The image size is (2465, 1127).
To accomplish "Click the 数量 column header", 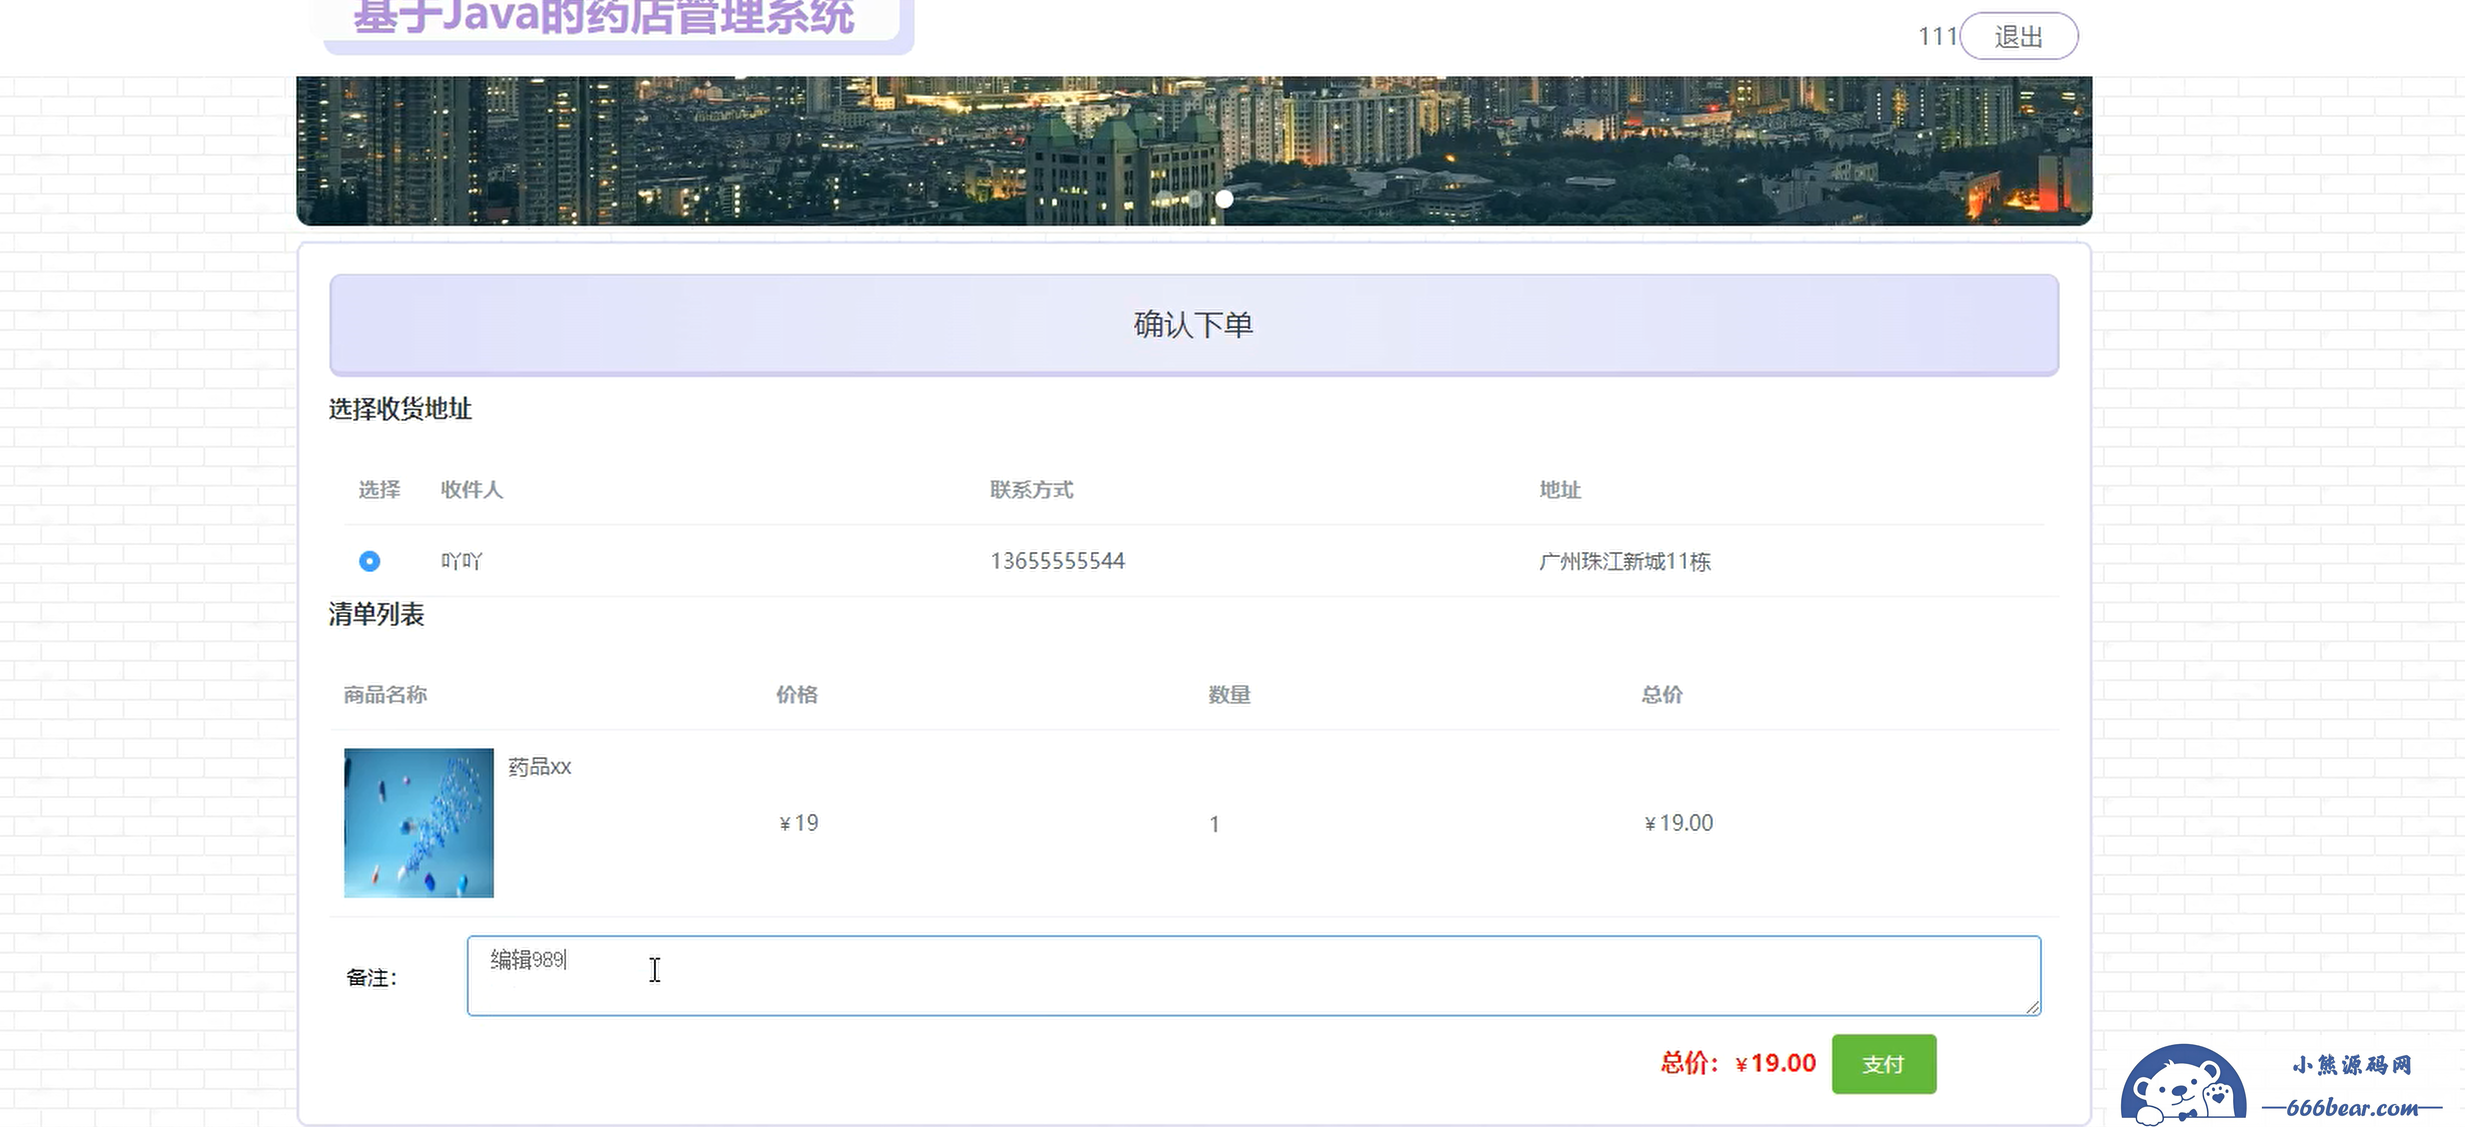I will [1229, 695].
